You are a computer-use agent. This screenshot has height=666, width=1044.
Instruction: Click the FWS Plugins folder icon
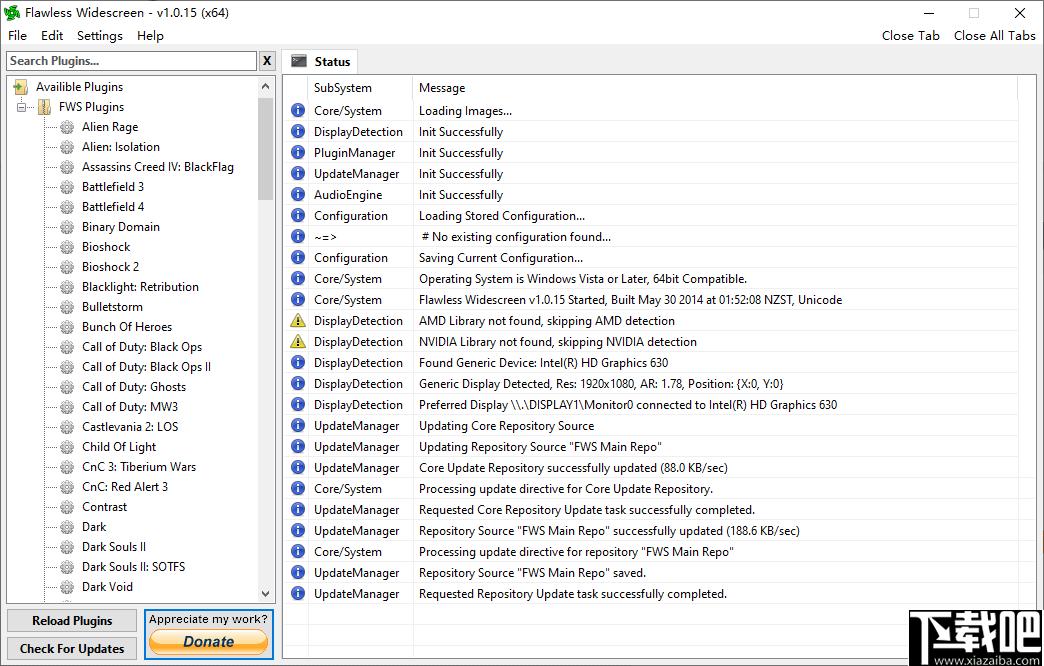click(45, 107)
